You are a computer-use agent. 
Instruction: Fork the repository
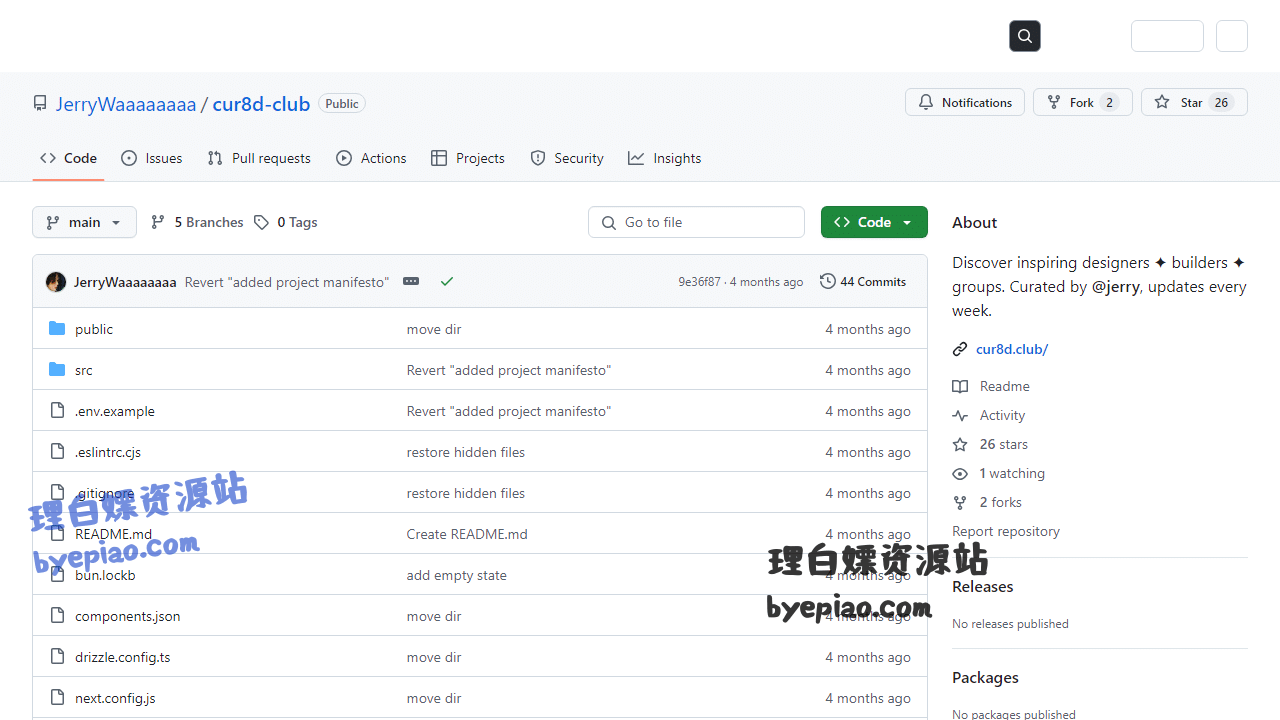coord(1082,102)
